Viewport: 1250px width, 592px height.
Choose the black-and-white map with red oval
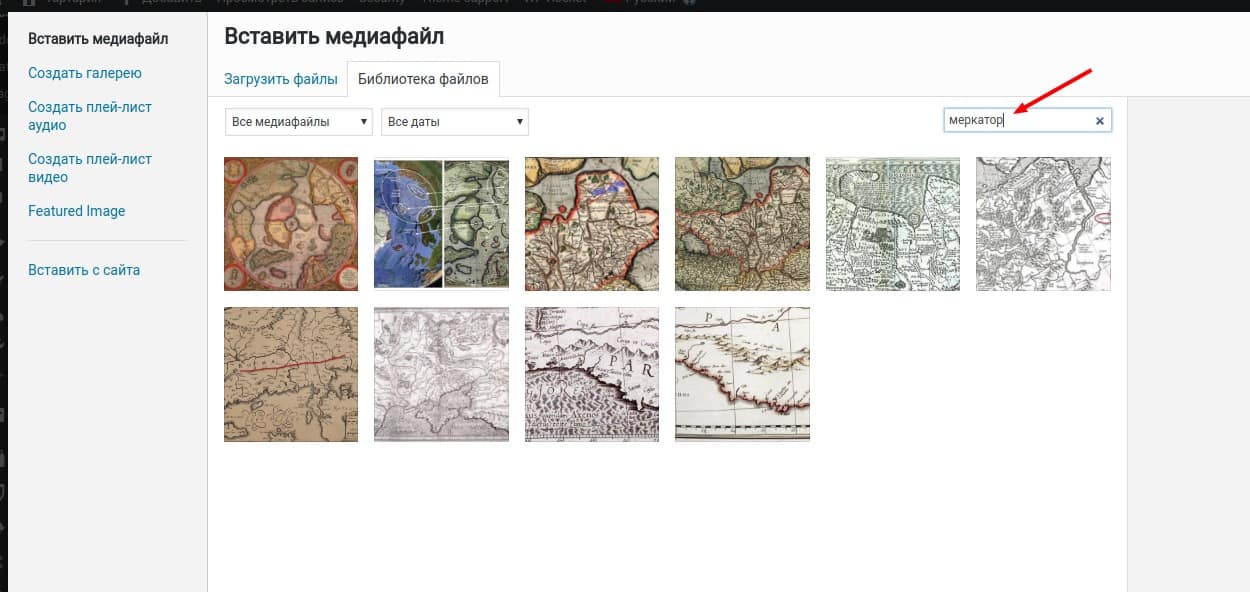[x=1043, y=224]
